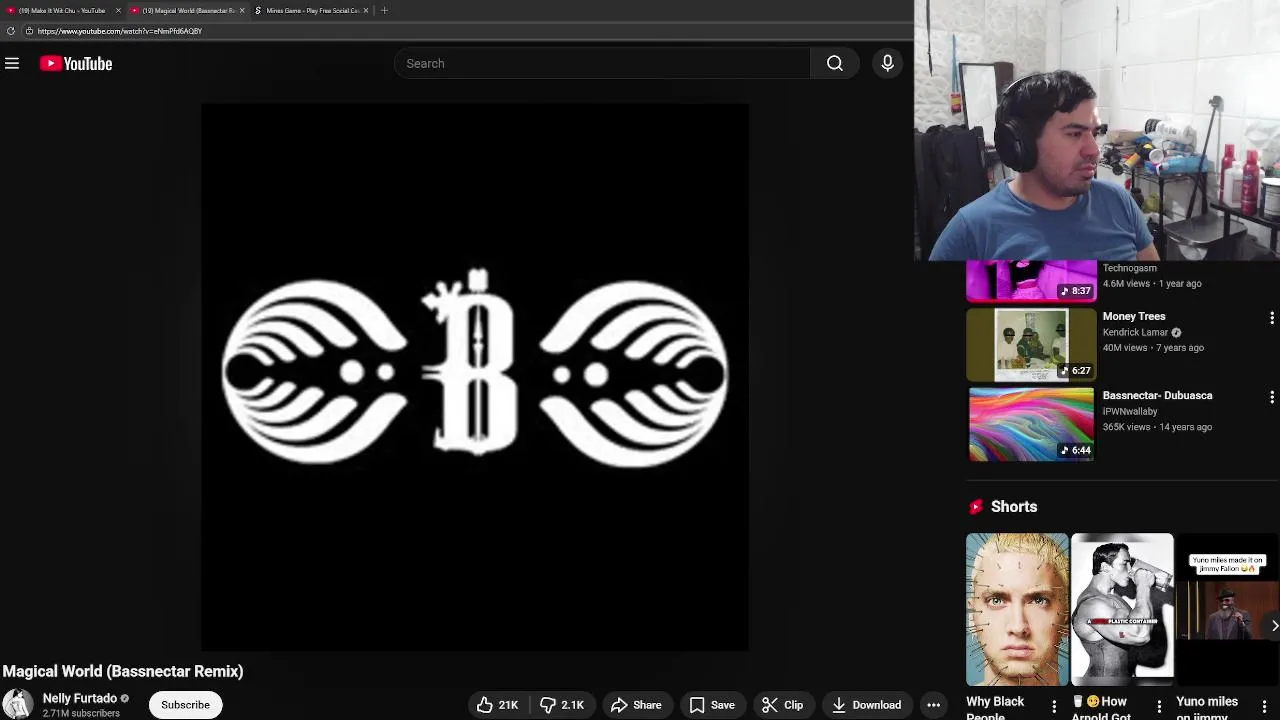Open Bassnectar- Dubuasca colorful thumbnail
The width and height of the screenshot is (1280, 720).
(1031, 425)
